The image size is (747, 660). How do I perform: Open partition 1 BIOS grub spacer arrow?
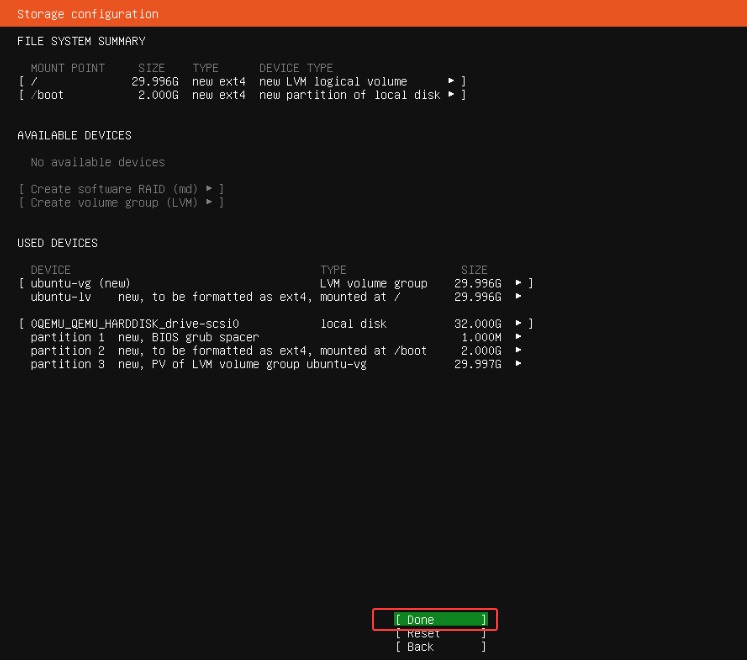coord(518,337)
